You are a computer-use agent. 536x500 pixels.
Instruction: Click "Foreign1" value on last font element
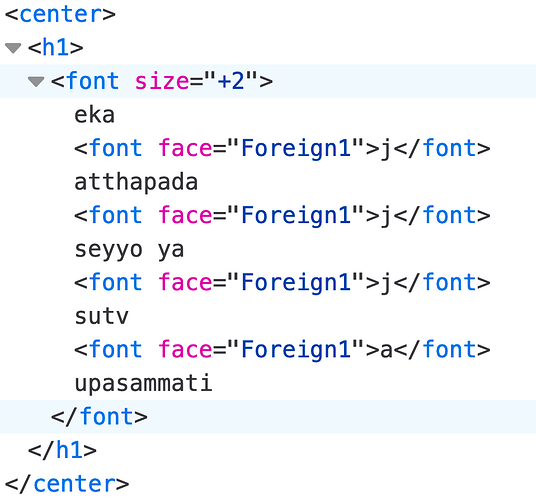tap(296, 349)
